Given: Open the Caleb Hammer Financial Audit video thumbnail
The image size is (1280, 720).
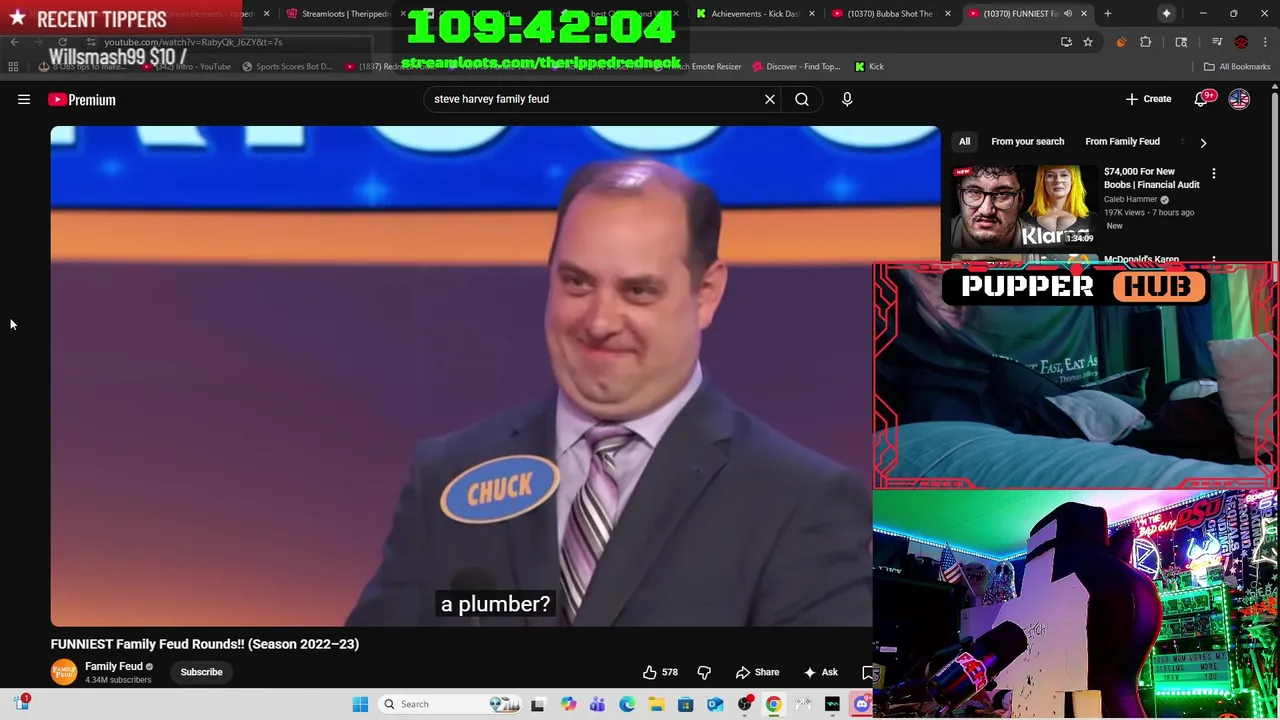Looking at the screenshot, I should tap(1024, 205).
